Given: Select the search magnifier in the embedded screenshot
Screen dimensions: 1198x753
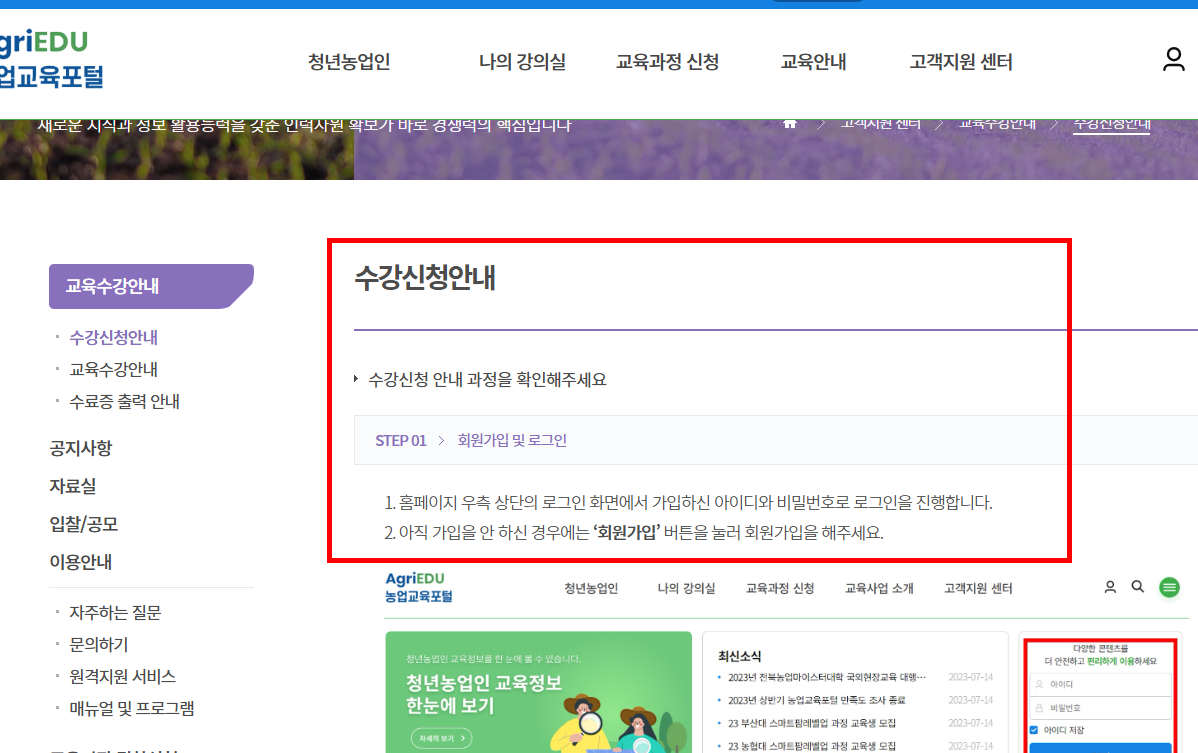Looking at the screenshot, I should pos(1137,588).
